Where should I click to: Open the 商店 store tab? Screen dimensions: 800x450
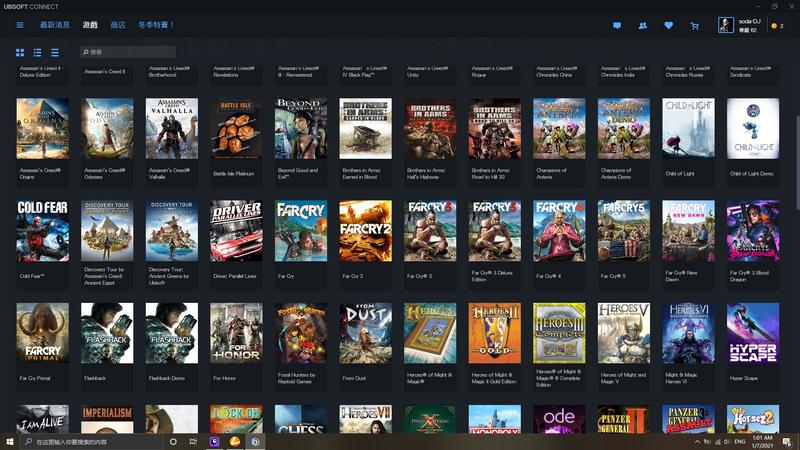point(118,24)
